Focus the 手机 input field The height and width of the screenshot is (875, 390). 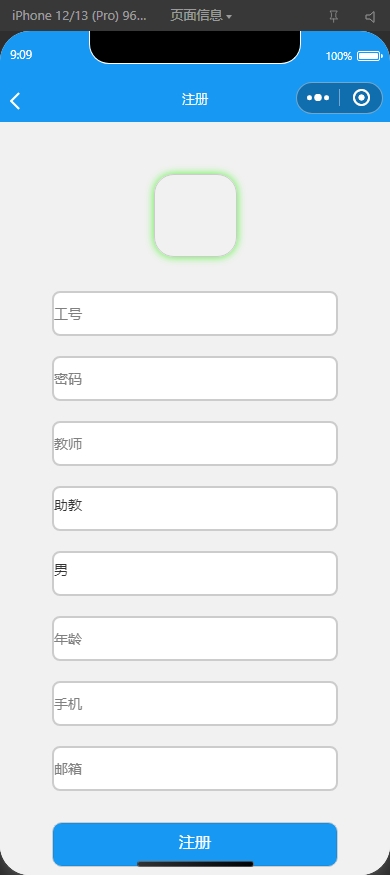(x=195, y=704)
